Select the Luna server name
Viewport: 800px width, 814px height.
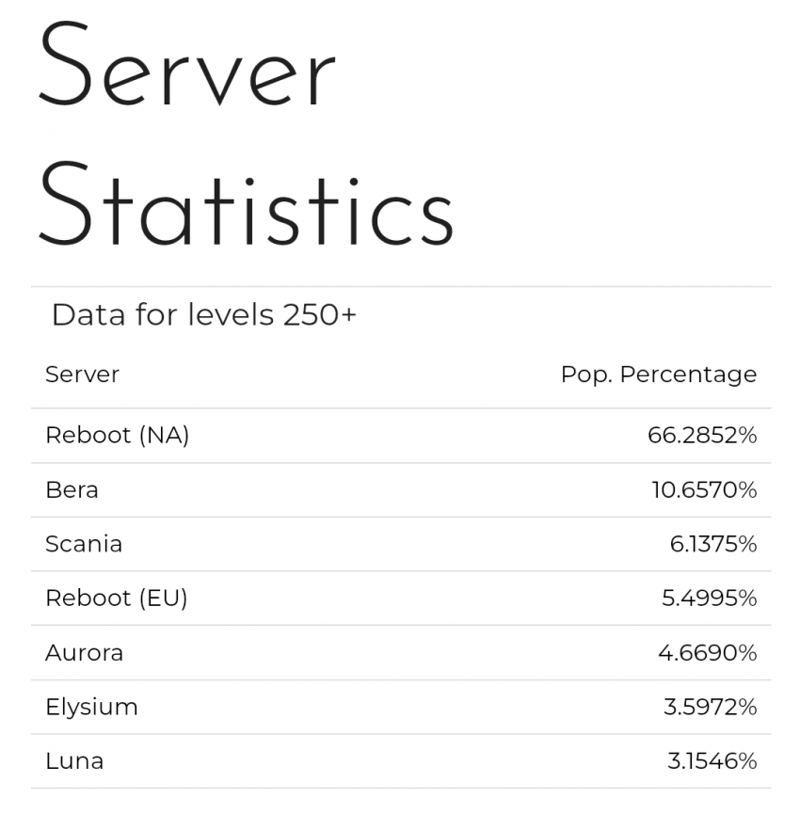pyautogui.click(x=74, y=762)
